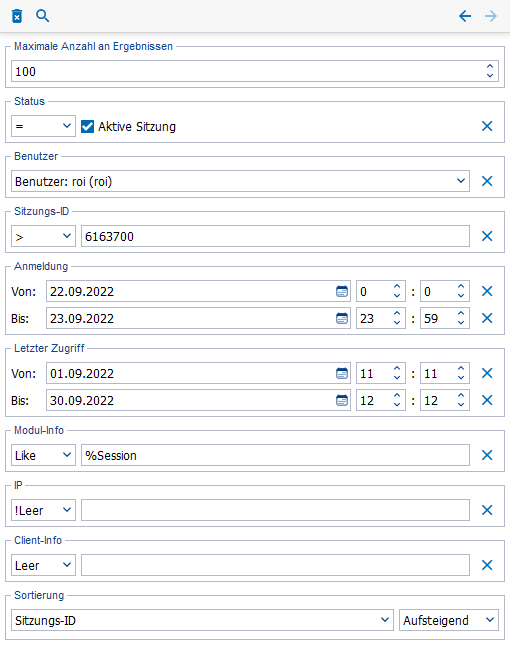Open calendar for Letzter Zugriff Bis date
Viewport: 510px width, 646px height.
(342, 400)
